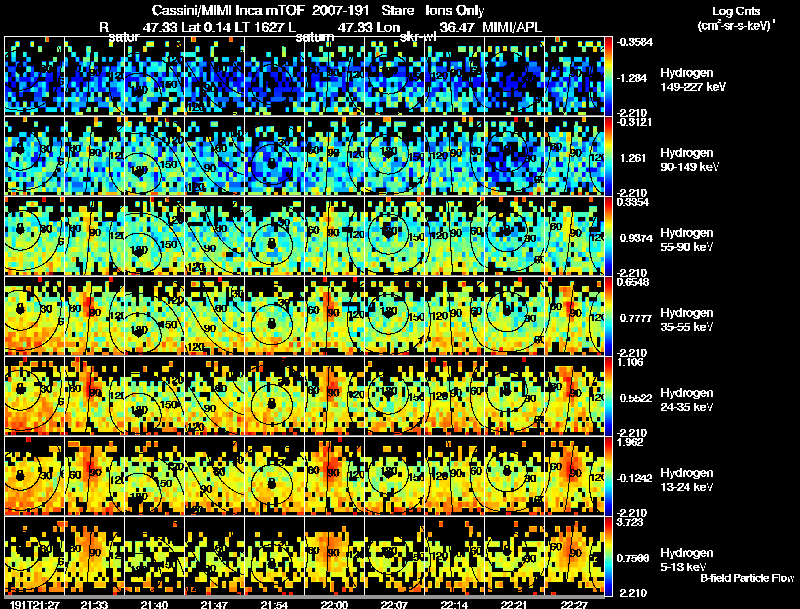Click the 'B-field Particle Flow' caption
The image size is (800, 609).
click(747, 578)
